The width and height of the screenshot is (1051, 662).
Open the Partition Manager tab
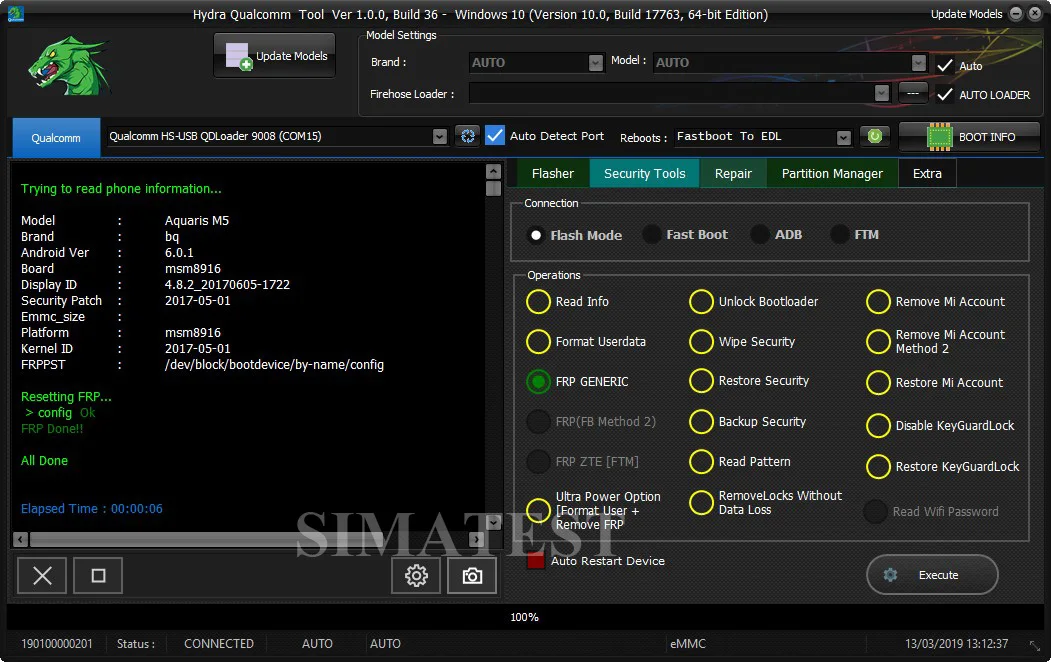[832, 174]
